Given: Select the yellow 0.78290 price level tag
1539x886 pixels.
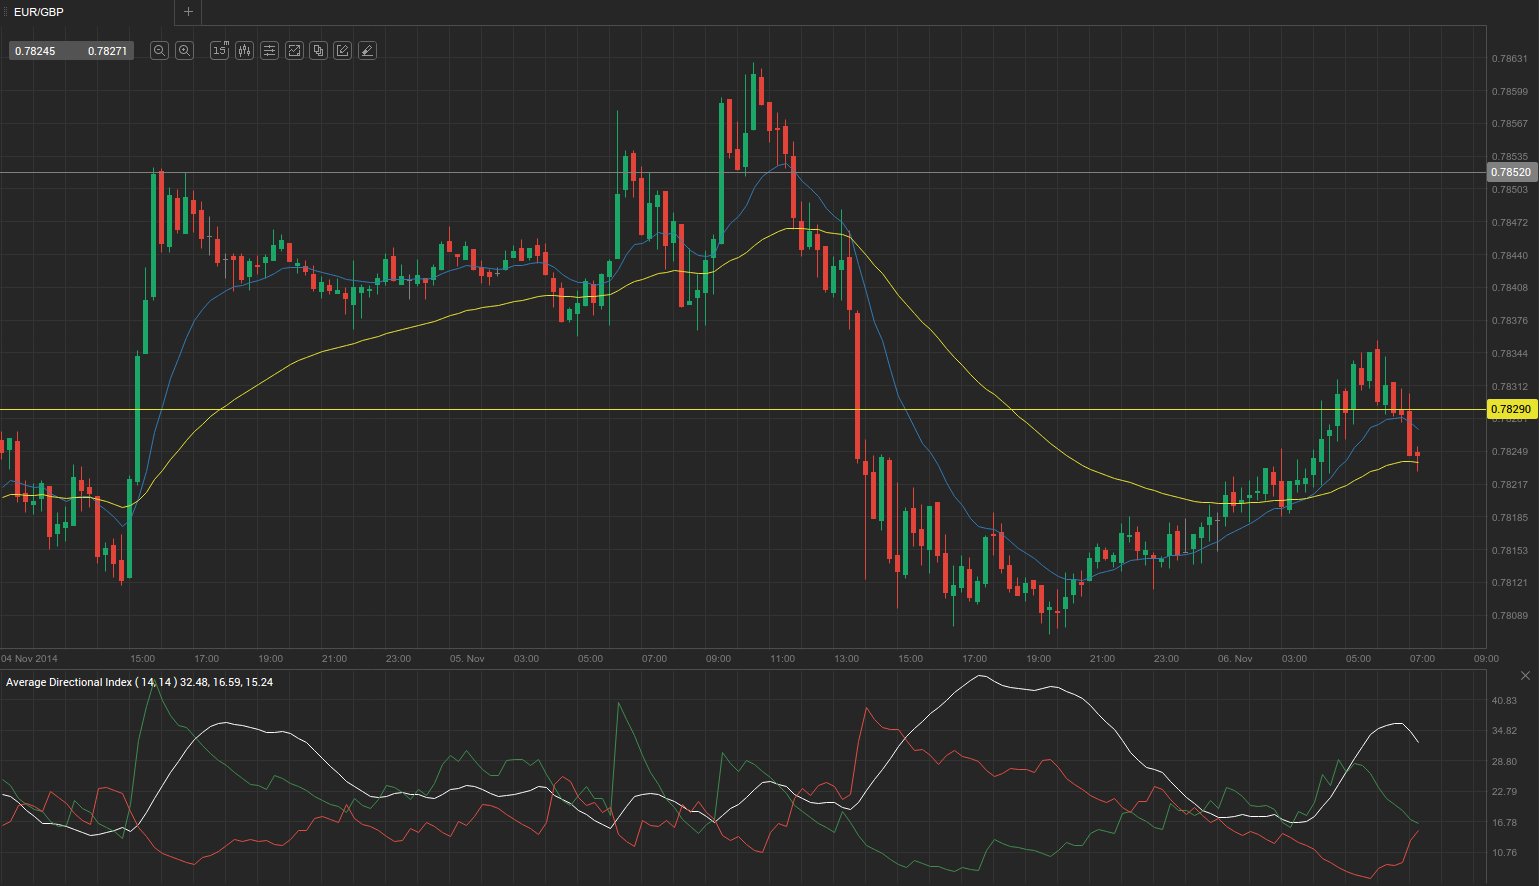Looking at the screenshot, I should 1510,409.
